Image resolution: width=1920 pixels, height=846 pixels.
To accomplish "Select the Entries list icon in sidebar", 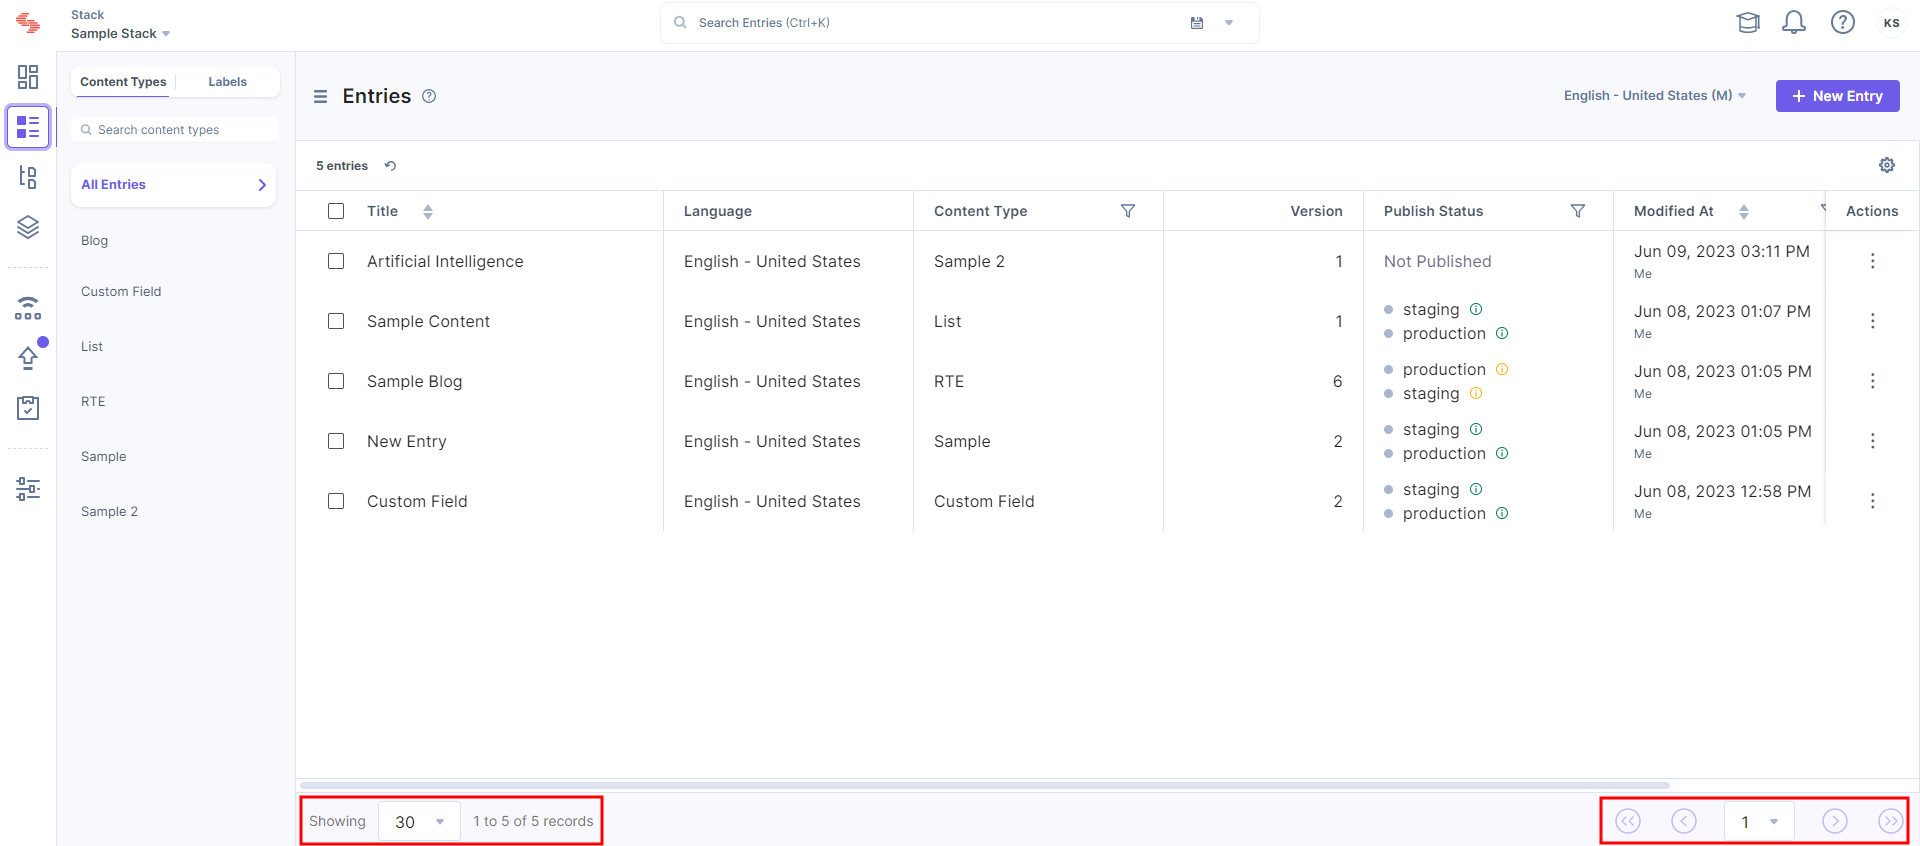I will point(28,127).
